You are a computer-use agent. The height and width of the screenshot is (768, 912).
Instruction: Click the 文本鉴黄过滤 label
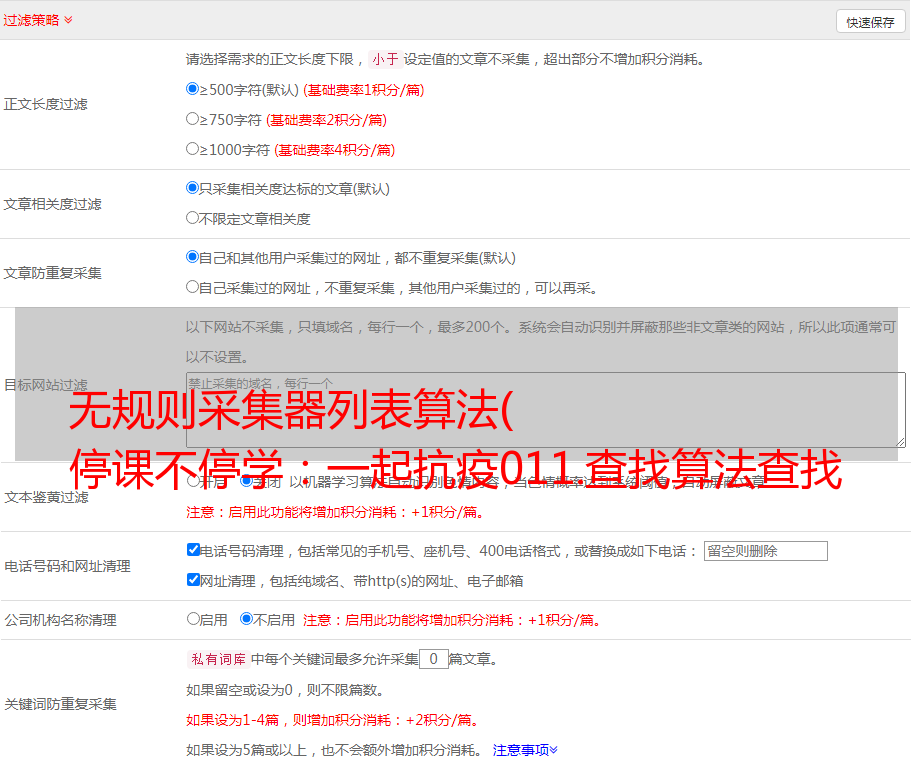click(47, 497)
